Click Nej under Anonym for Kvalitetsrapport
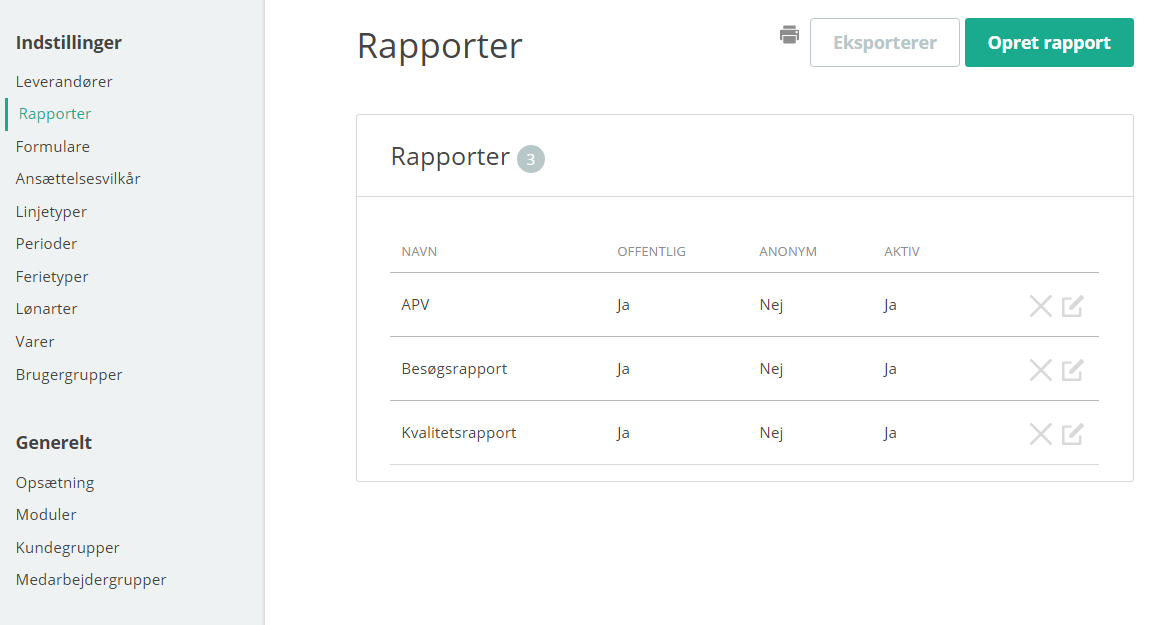Screen dimensions: 1162x625 pos(771,434)
